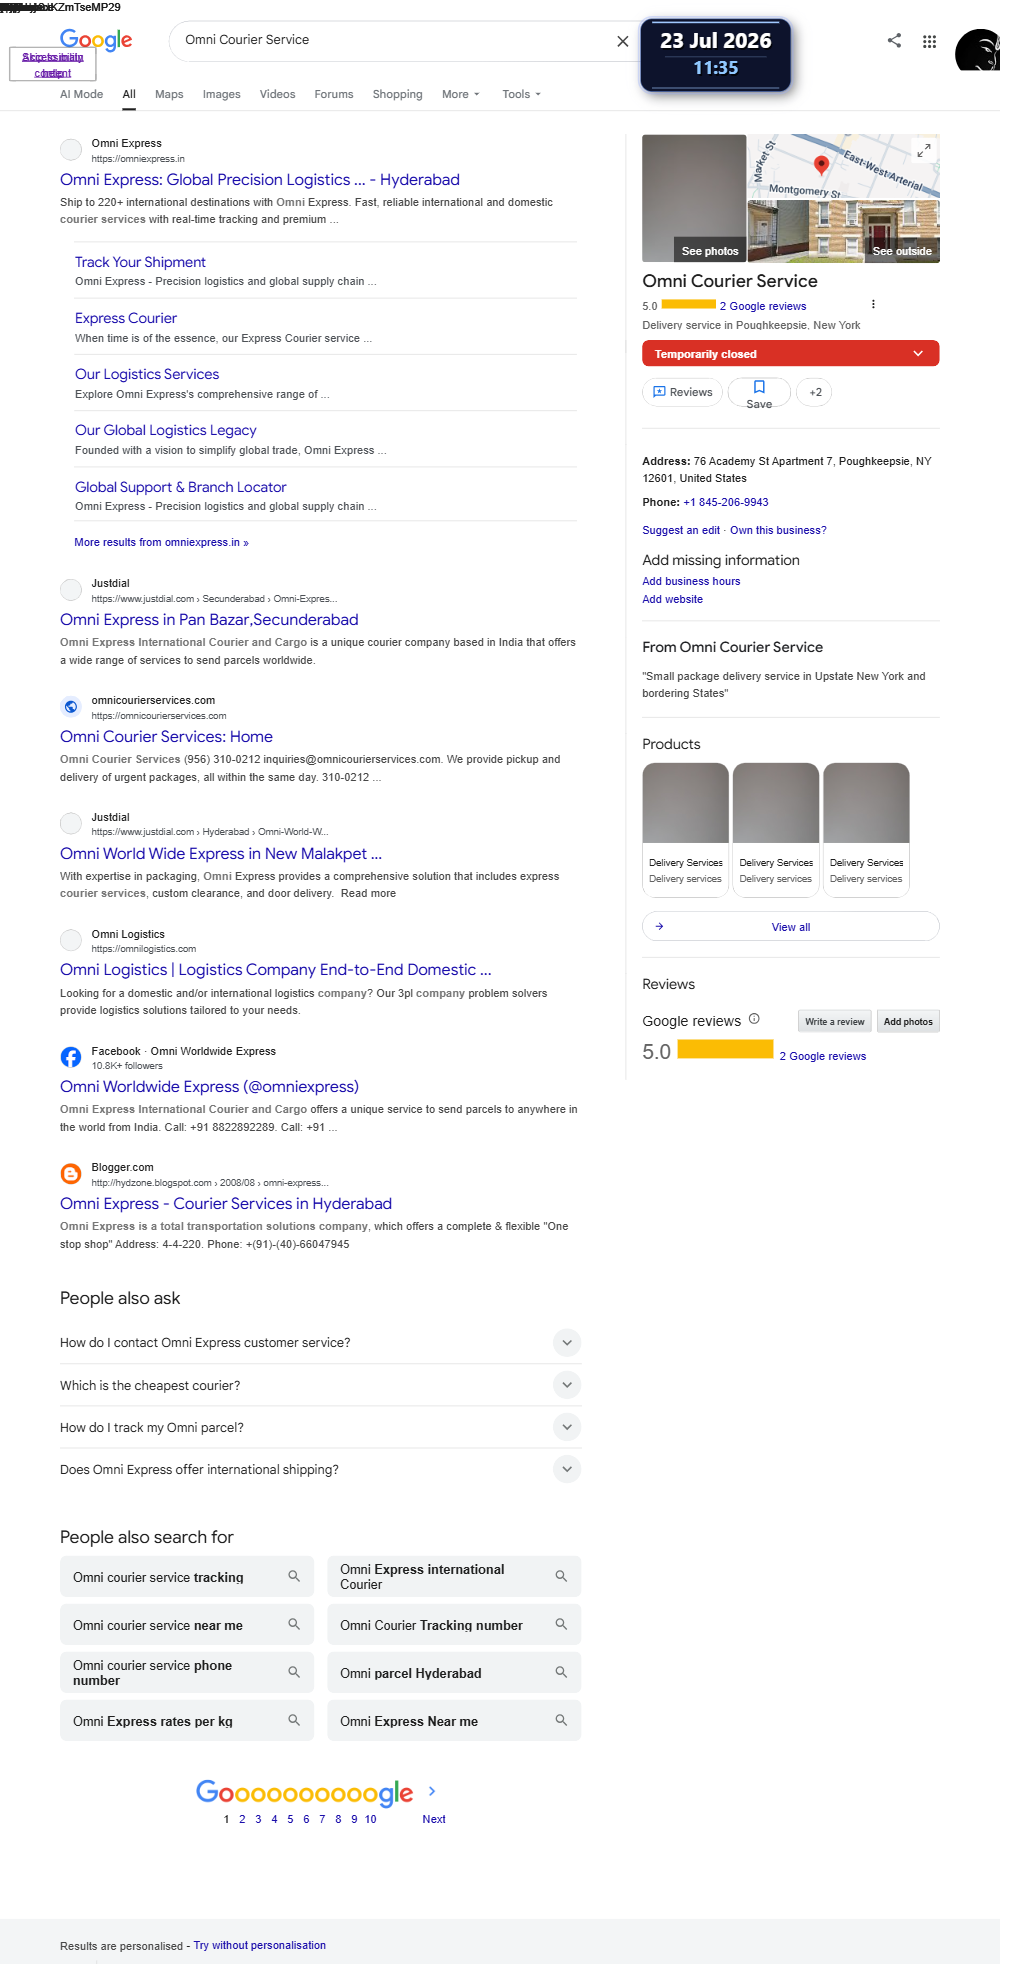Click the Suggest an edit link
Screen dimensions: 1012x1964
(x=681, y=530)
